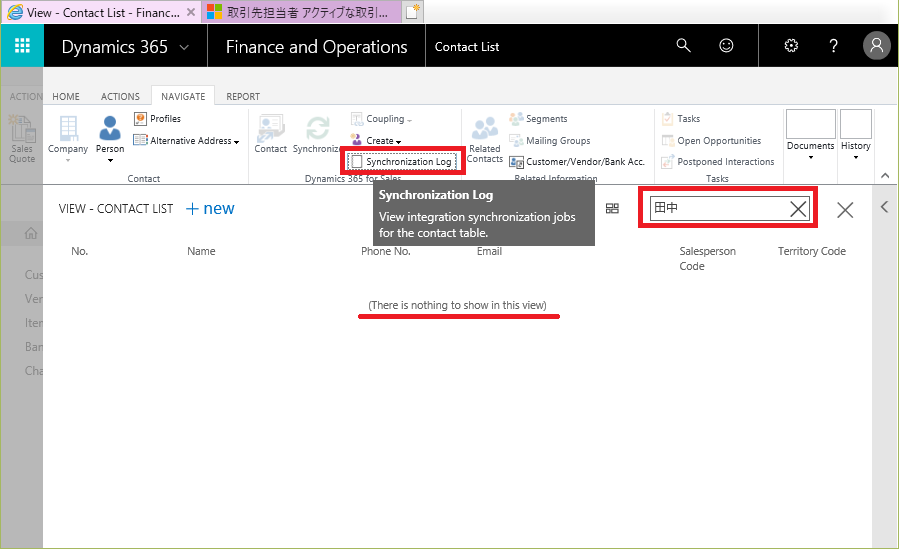Sort by the No. column header
This screenshot has height=549, width=899.
tap(80, 251)
